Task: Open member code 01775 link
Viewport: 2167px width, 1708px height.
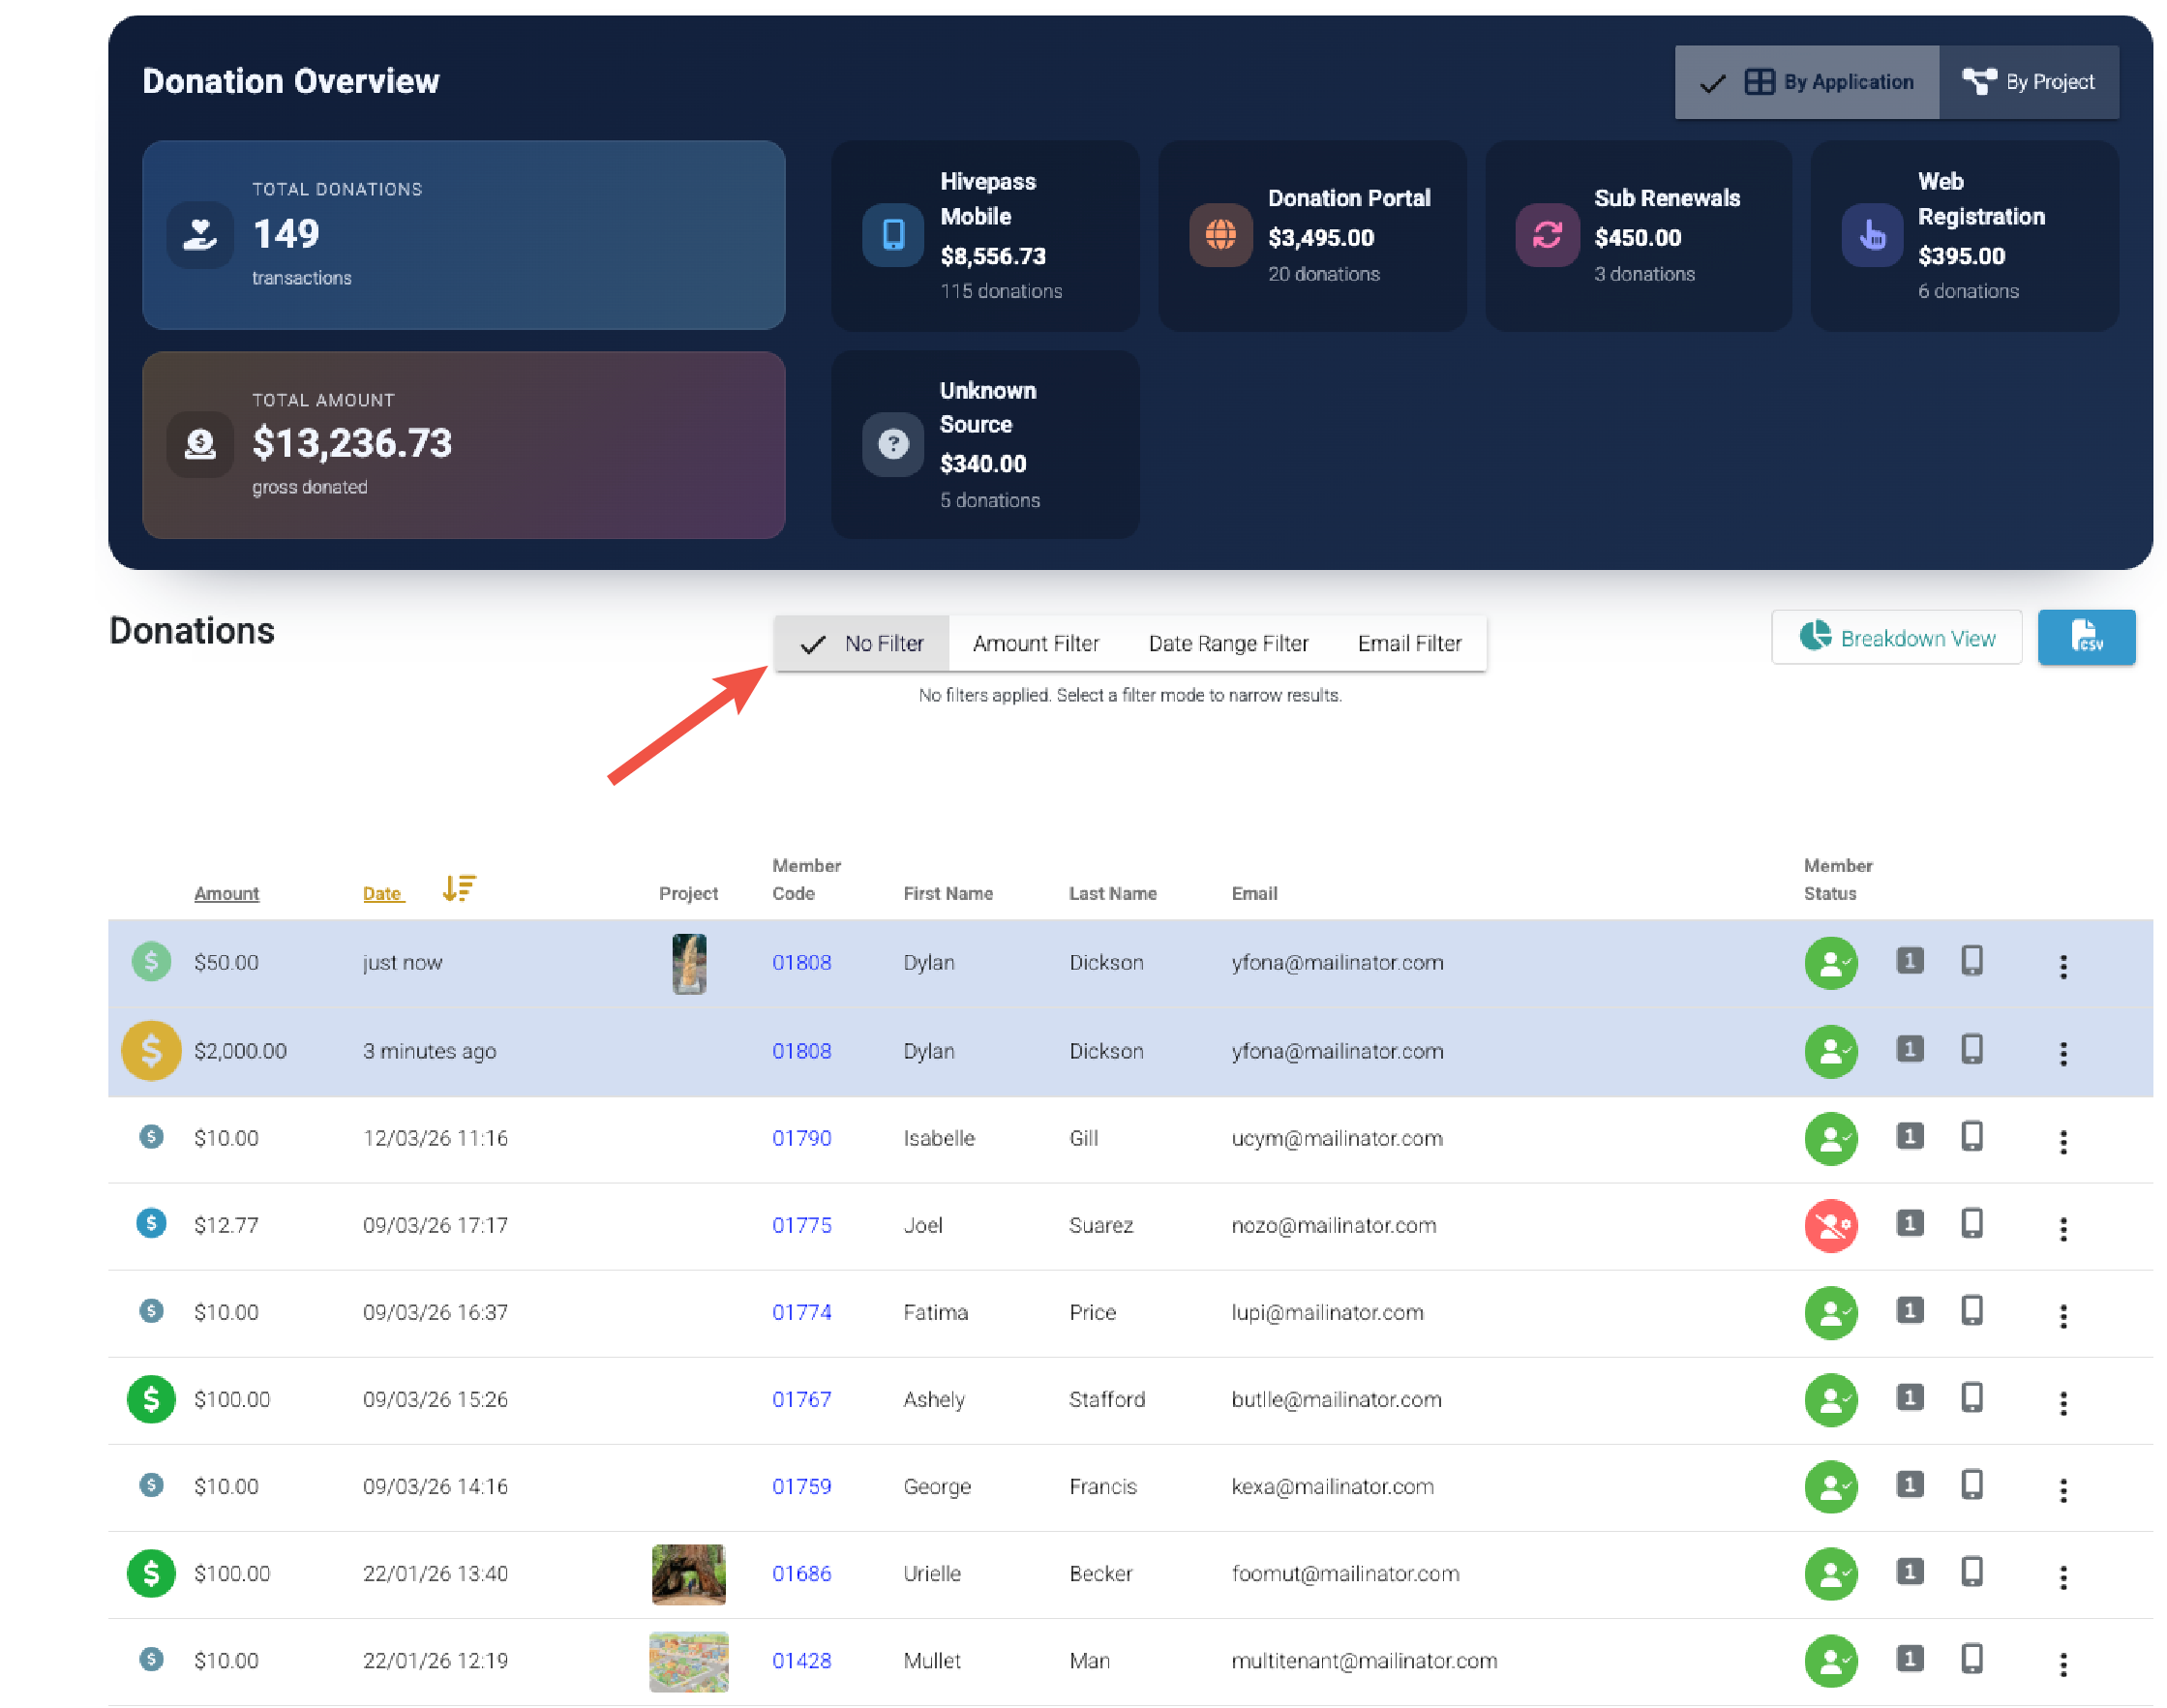Action: pyautogui.click(x=801, y=1225)
